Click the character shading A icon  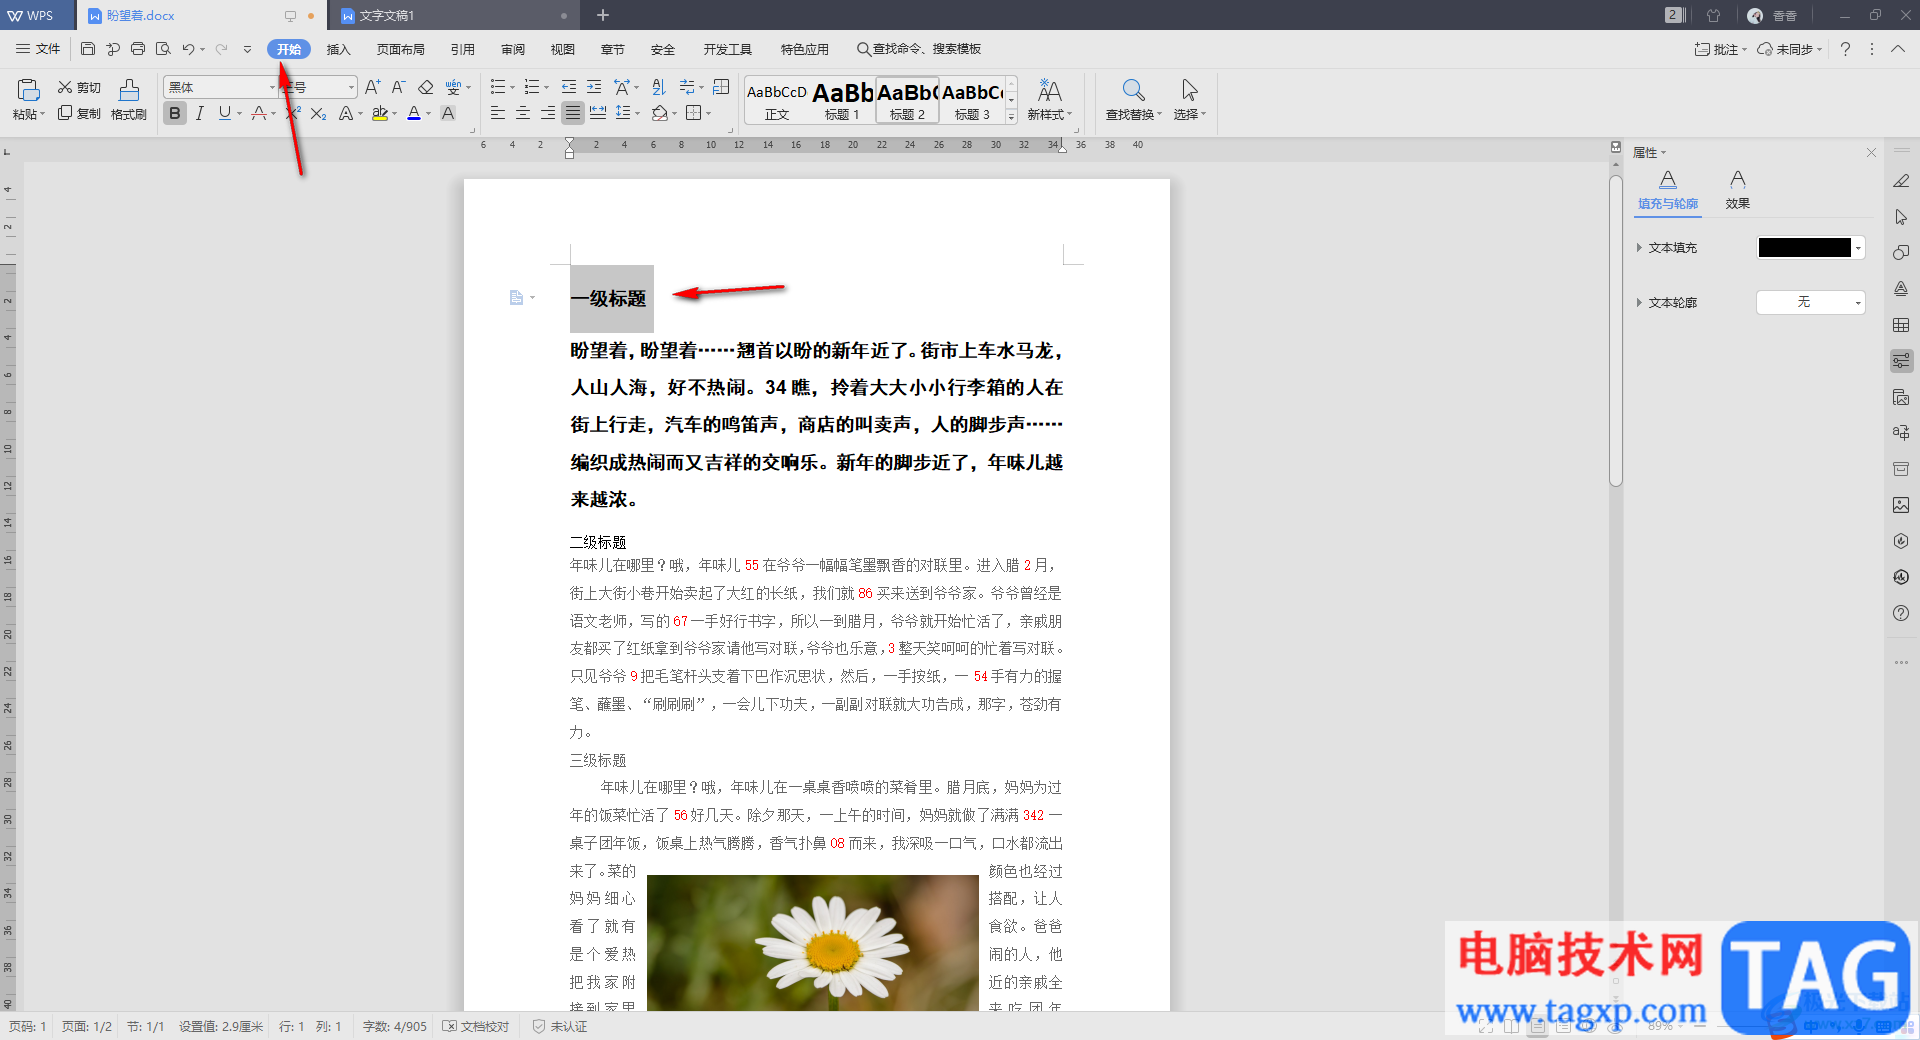pyautogui.click(x=448, y=113)
